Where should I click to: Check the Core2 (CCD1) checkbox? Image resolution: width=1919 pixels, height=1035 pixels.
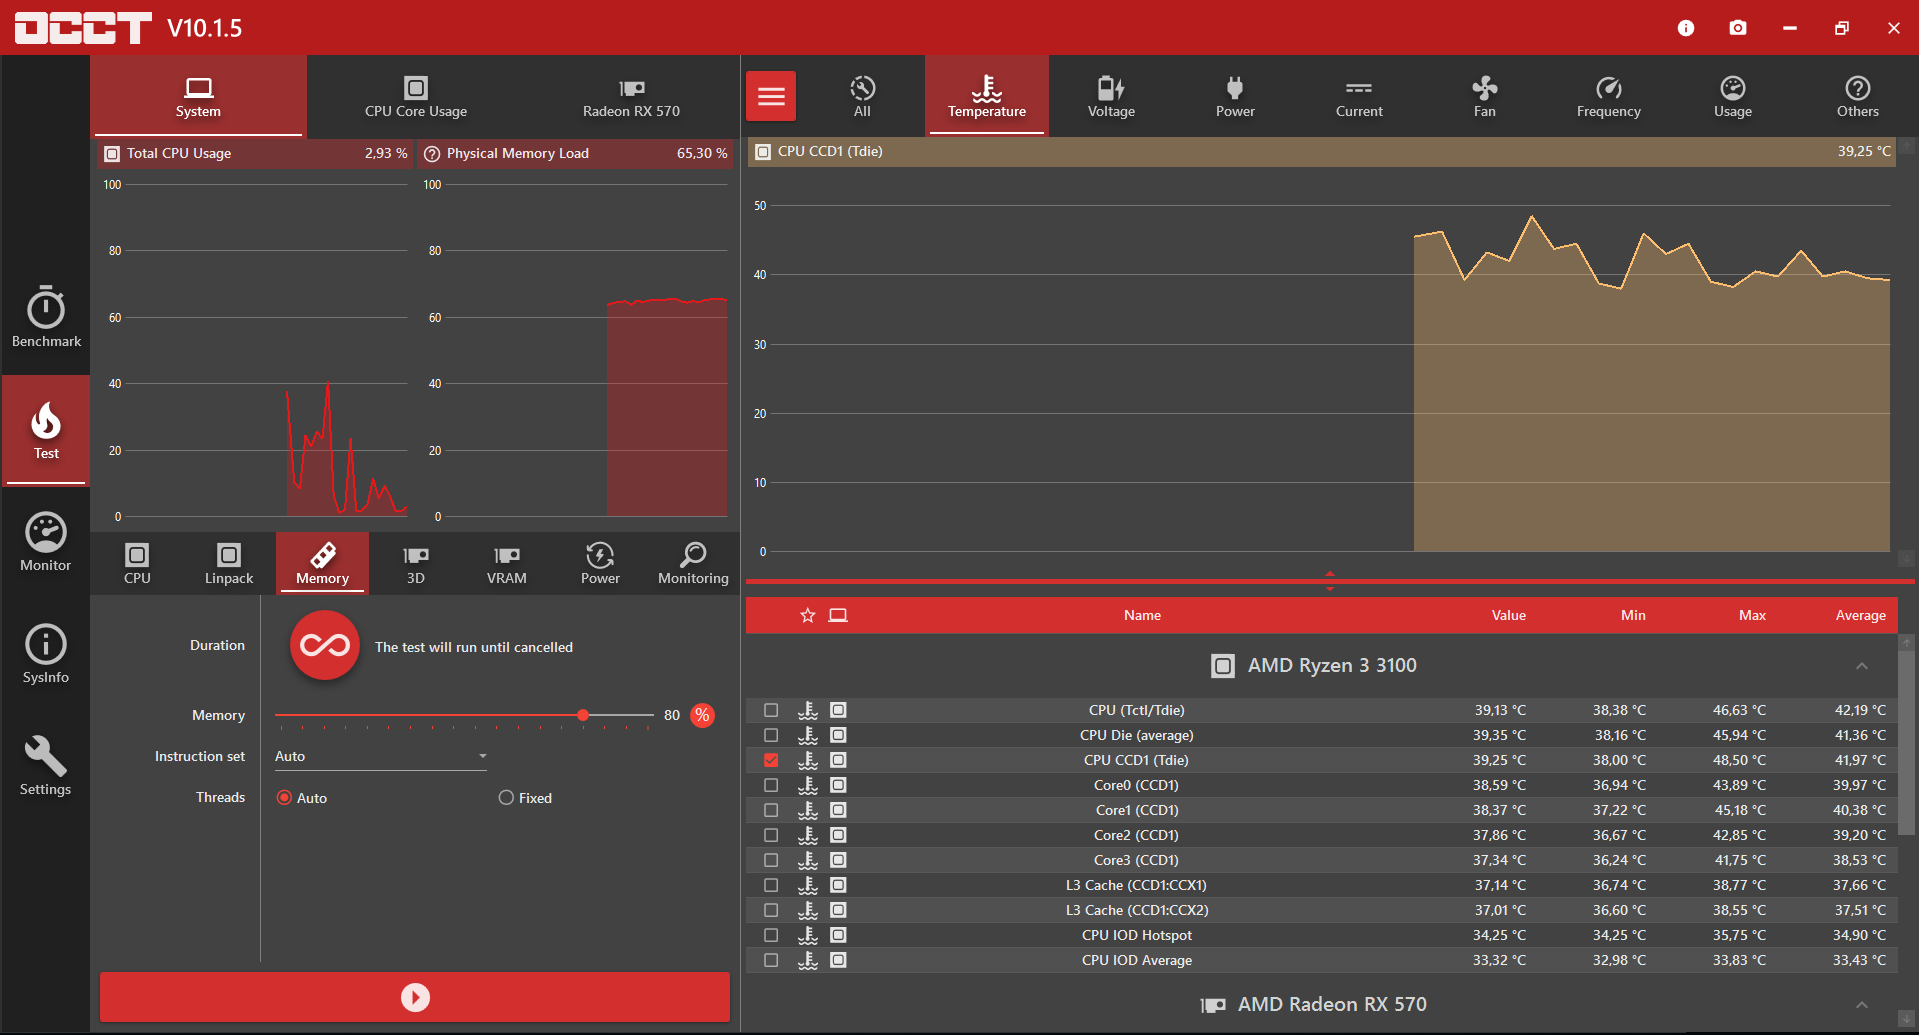coord(771,835)
